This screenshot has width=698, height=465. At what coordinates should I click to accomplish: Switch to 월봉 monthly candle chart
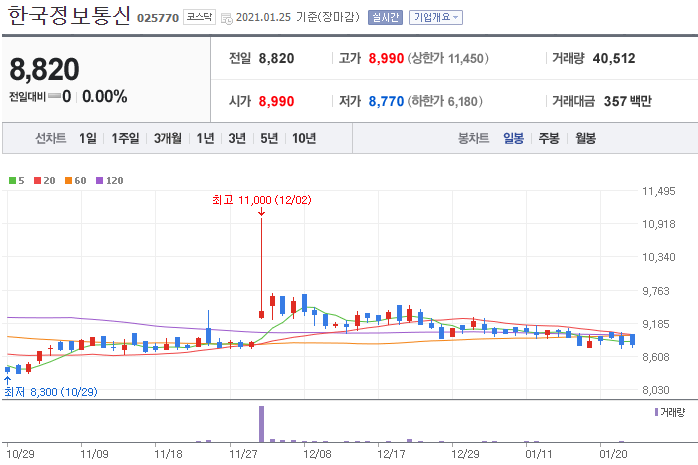[x=585, y=138]
